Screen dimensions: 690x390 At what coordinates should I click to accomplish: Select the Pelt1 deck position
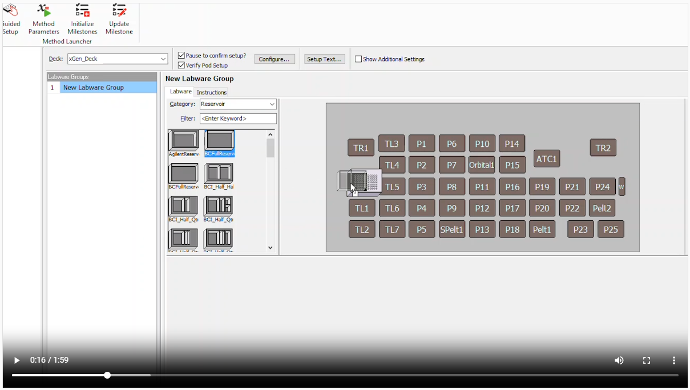tap(542, 229)
